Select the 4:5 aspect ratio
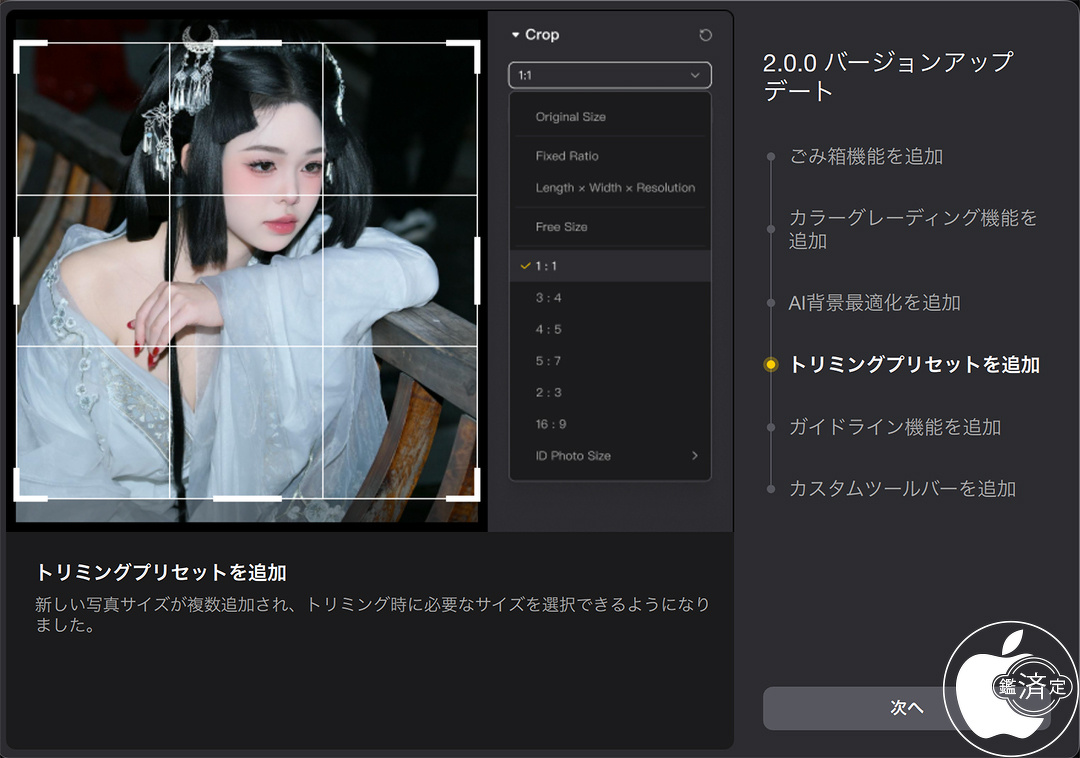The image size is (1080, 758). click(548, 330)
